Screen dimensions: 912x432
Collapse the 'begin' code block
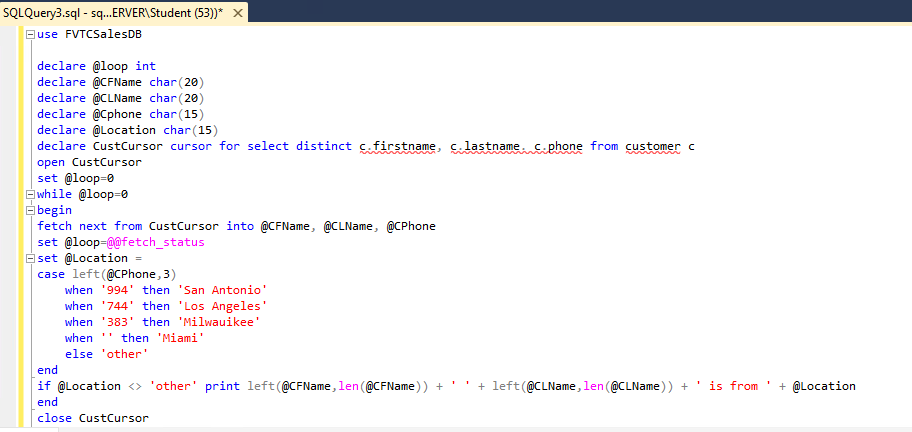30,210
